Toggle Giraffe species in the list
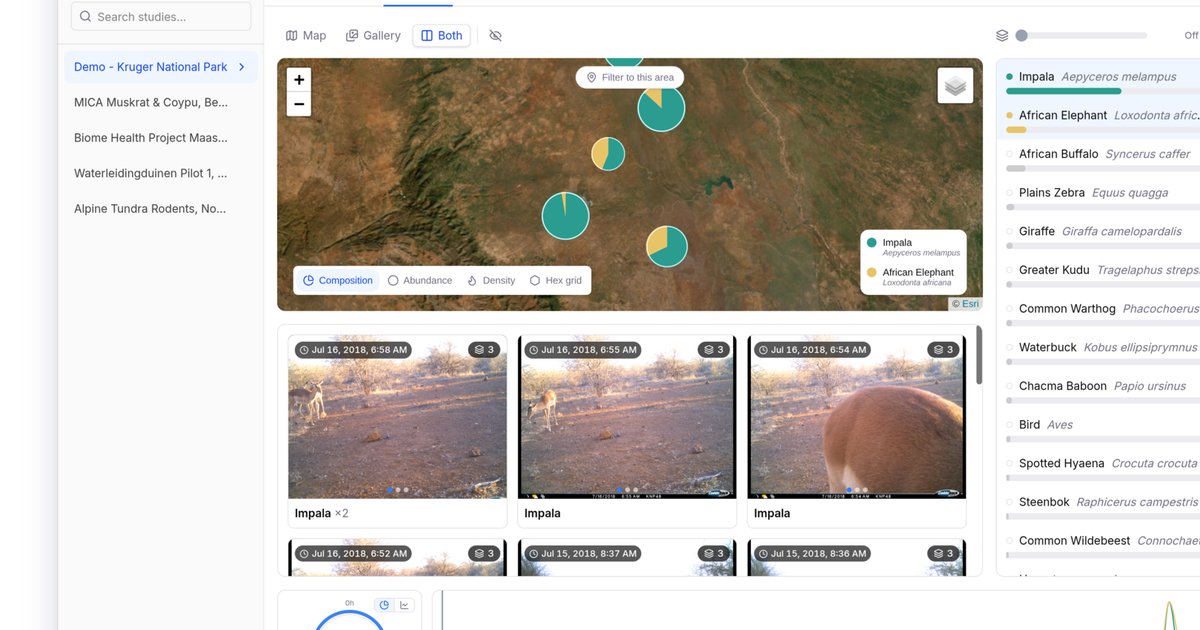Image resolution: width=1200 pixels, height=630 pixels. [1100, 237]
